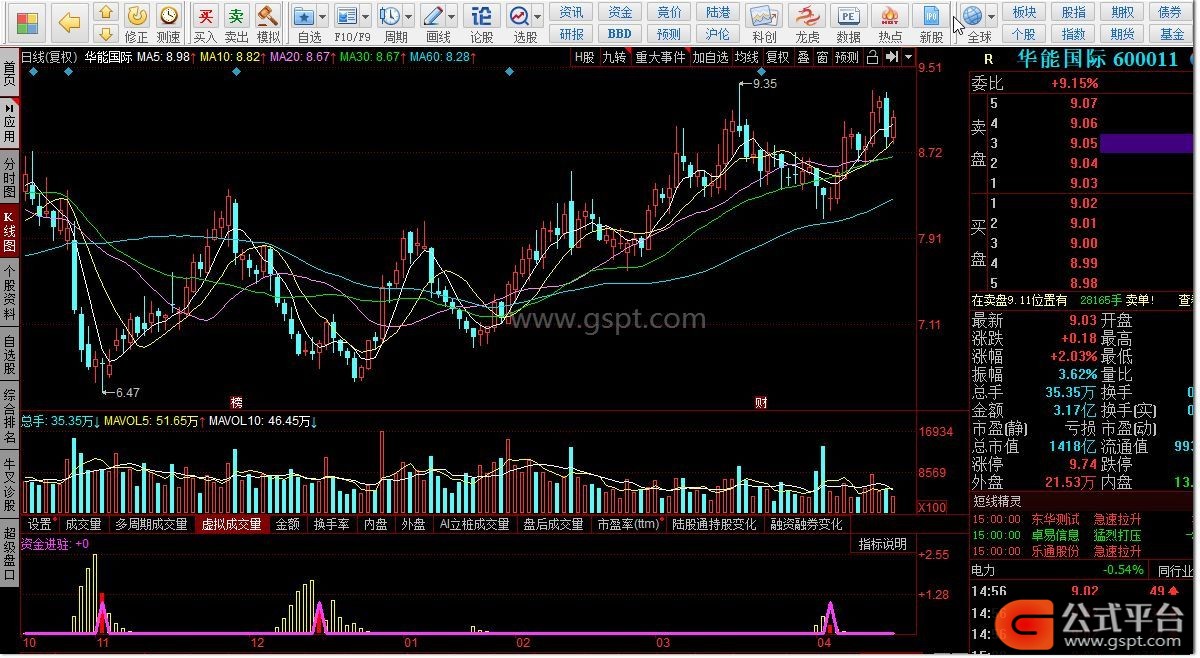Image resolution: width=1200 pixels, height=658 pixels.
Task: Click the 研报 toolbar button
Action: pyautogui.click(x=572, y=34)
